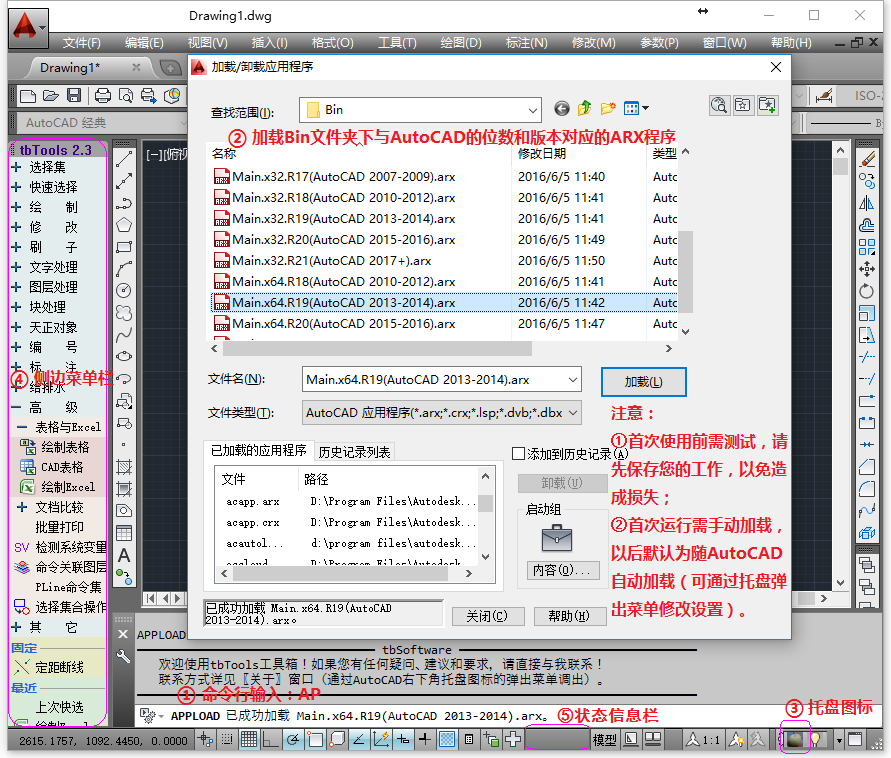Click the Find file icon in dialog

click(719, 105)
